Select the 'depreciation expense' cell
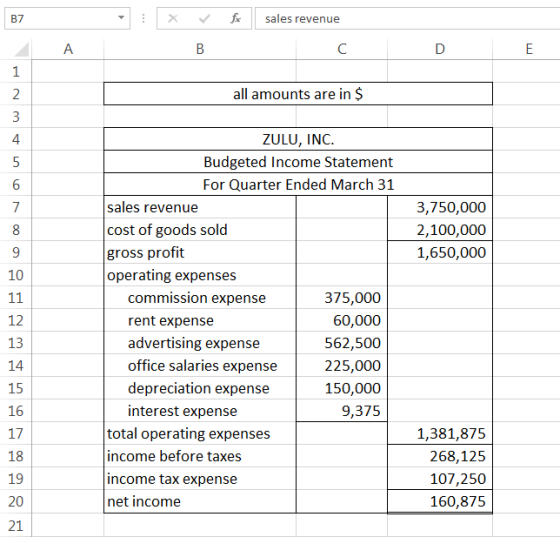 pos(200,388)
